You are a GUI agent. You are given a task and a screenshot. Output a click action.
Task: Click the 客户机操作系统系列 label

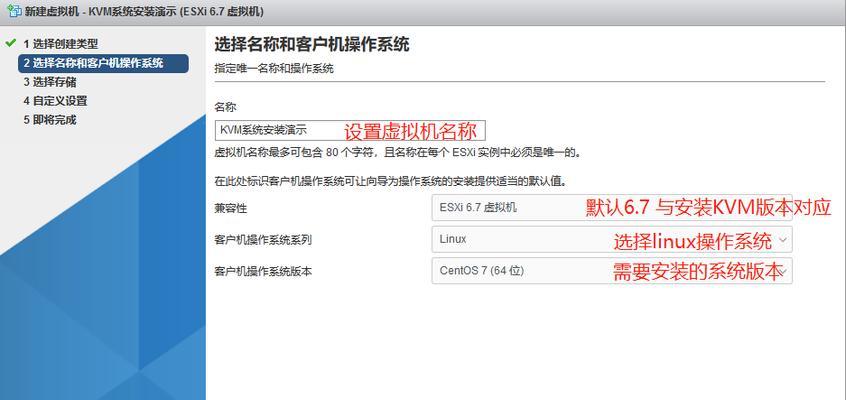click(x=263, y=240)
